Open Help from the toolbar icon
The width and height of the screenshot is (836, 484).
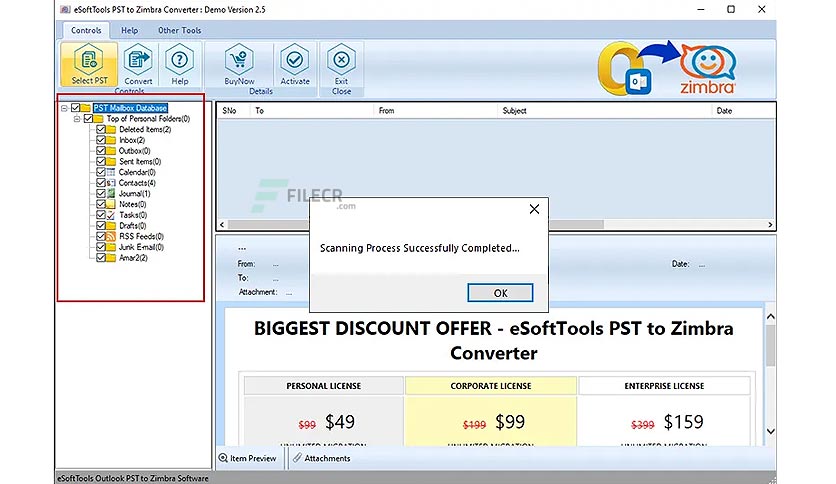[x=180, y=64]
